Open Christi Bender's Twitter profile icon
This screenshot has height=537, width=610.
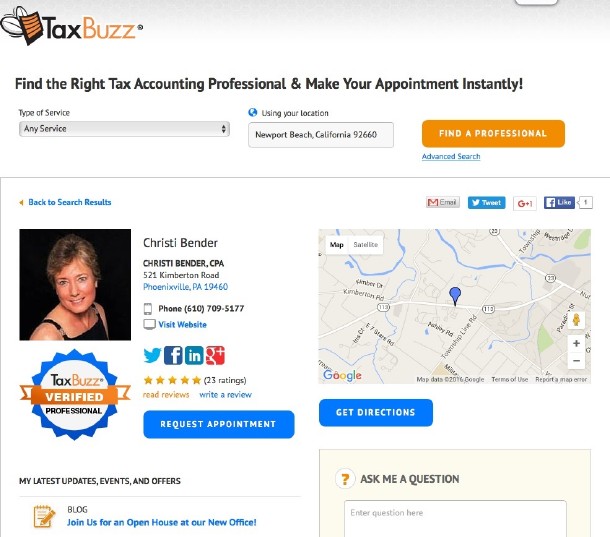coord(152,355)
